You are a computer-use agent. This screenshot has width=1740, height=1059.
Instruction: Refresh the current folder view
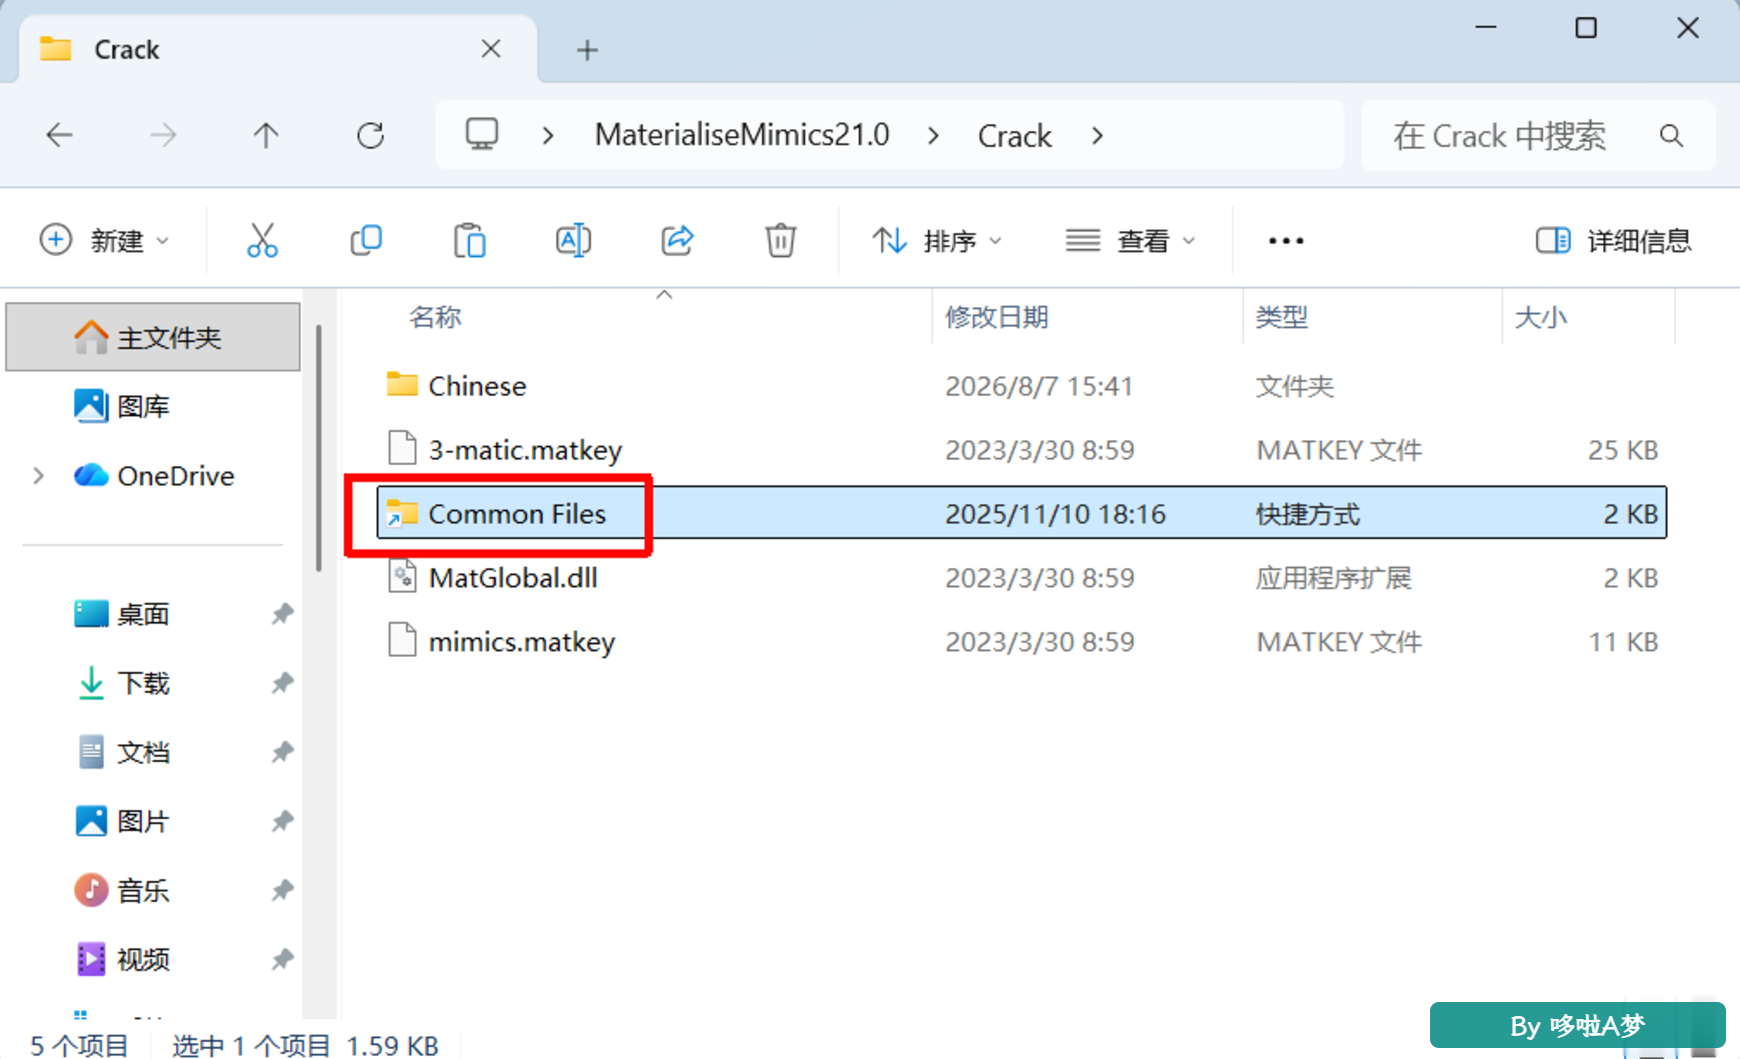pyautogui.click(x=371, y=135)
